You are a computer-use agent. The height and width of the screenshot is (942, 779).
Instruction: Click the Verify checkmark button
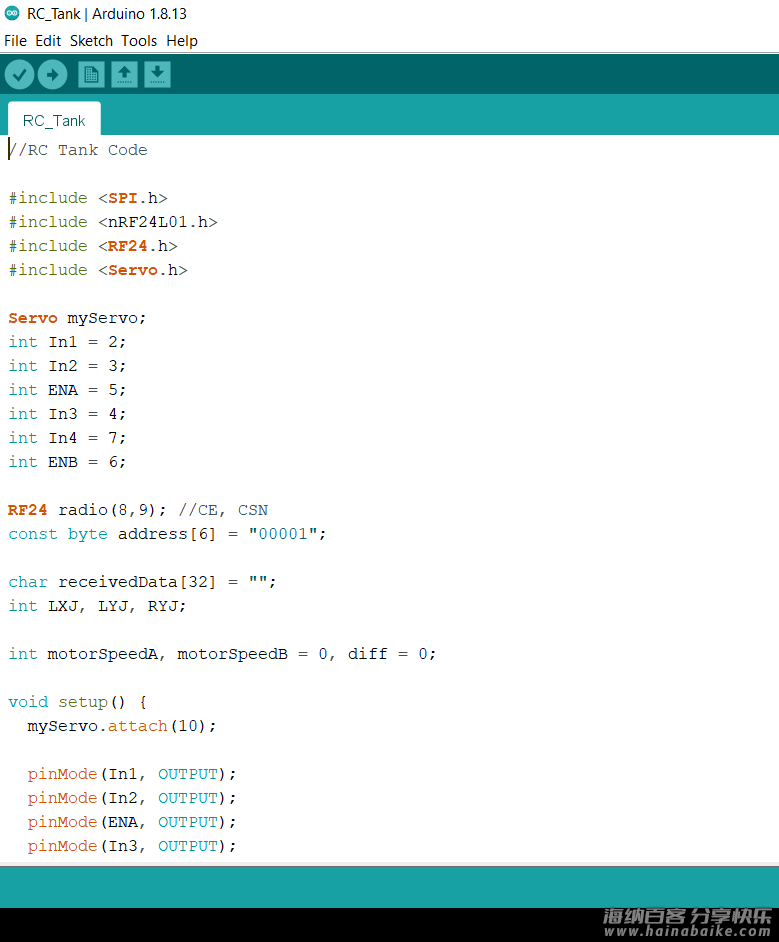point(19,75)
